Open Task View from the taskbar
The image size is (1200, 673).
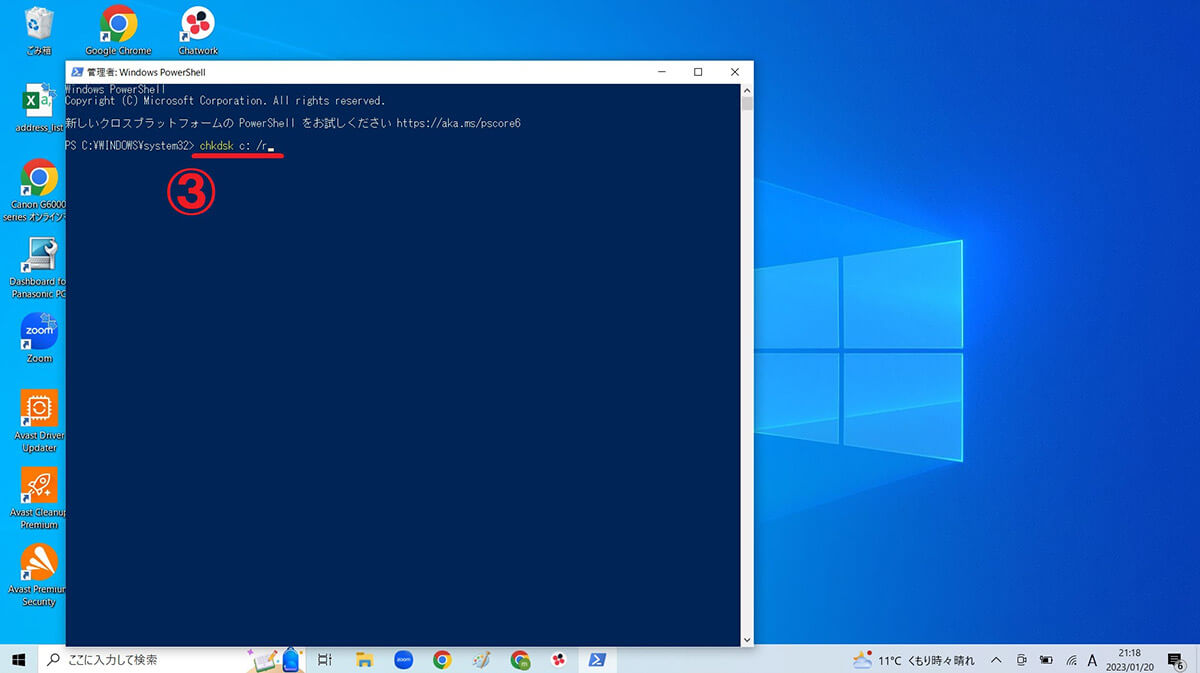click(x=325, y=659)
